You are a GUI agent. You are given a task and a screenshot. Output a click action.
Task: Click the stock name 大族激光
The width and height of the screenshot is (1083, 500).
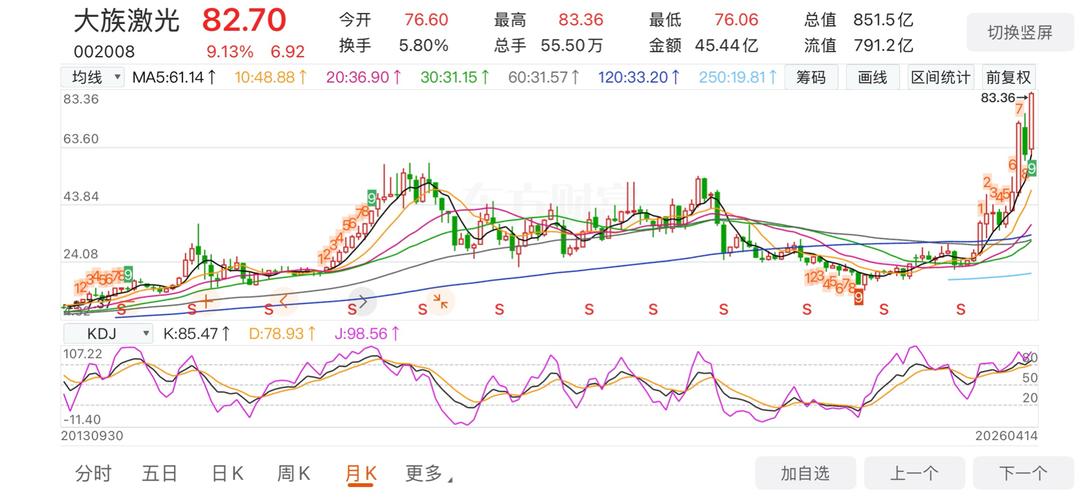click(x=126, y=21)
